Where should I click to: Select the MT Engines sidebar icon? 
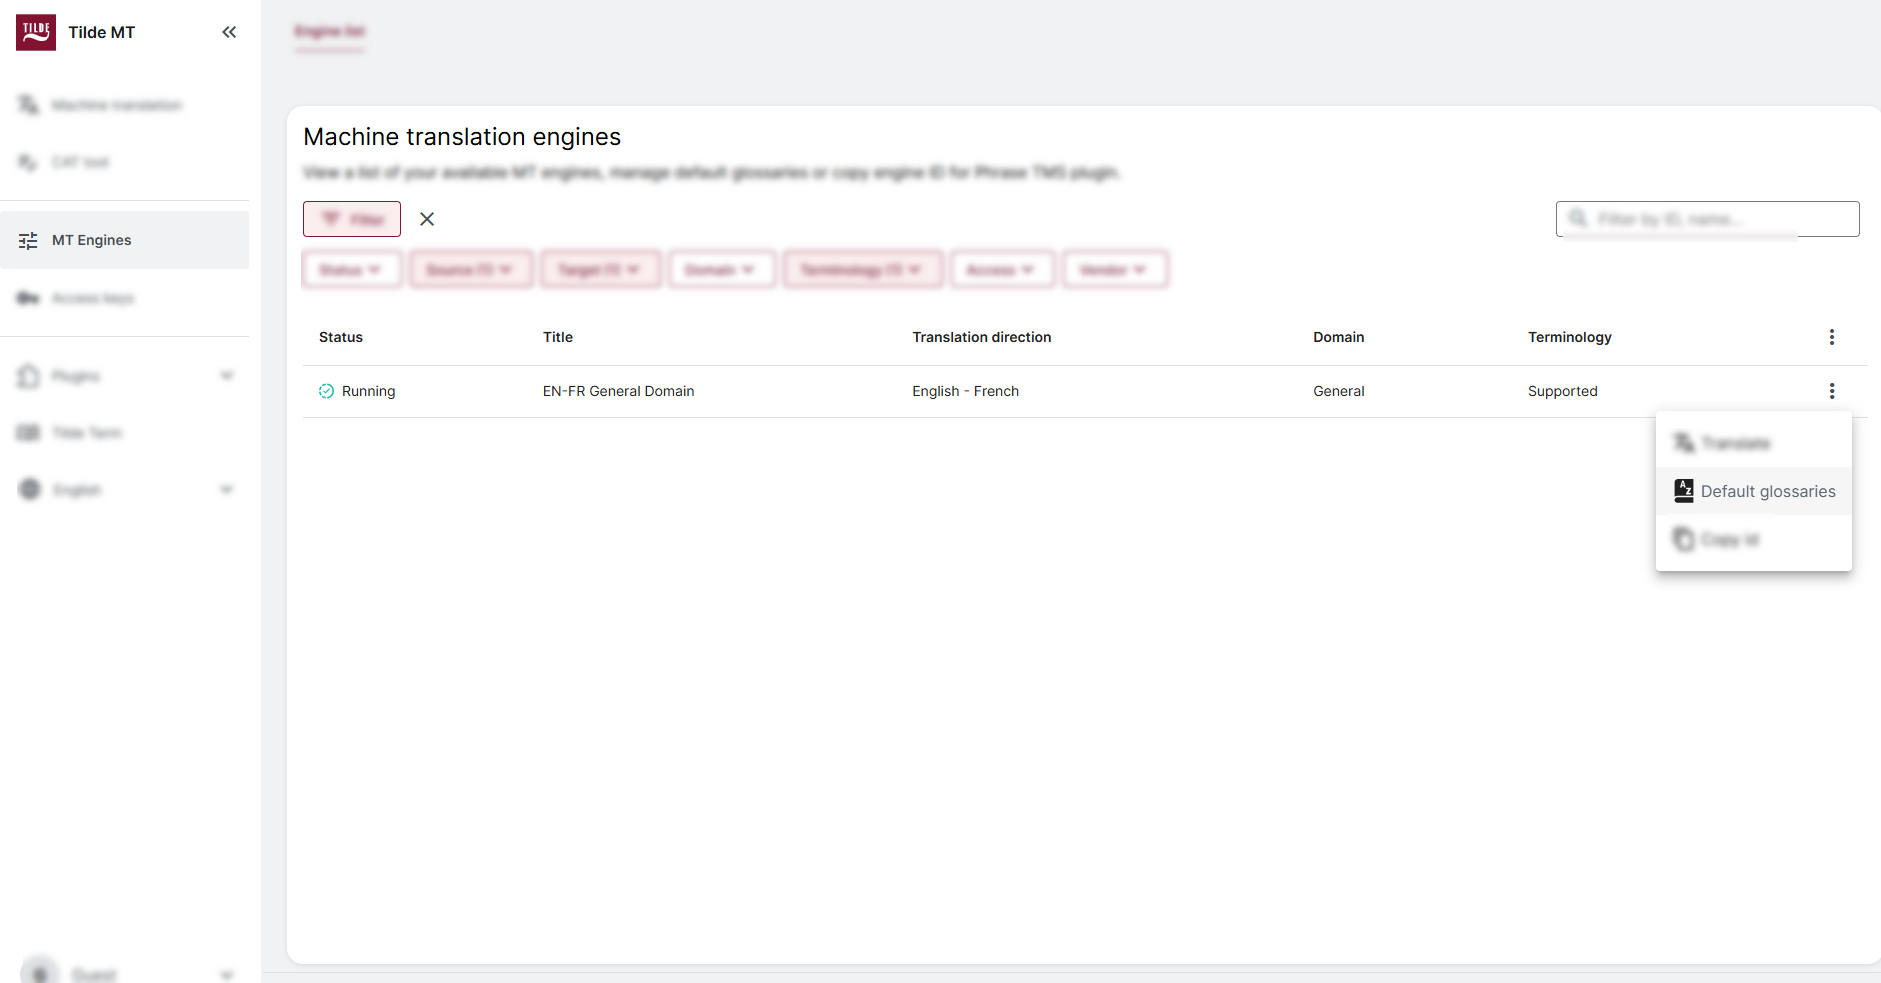click(x=28, y=240)
